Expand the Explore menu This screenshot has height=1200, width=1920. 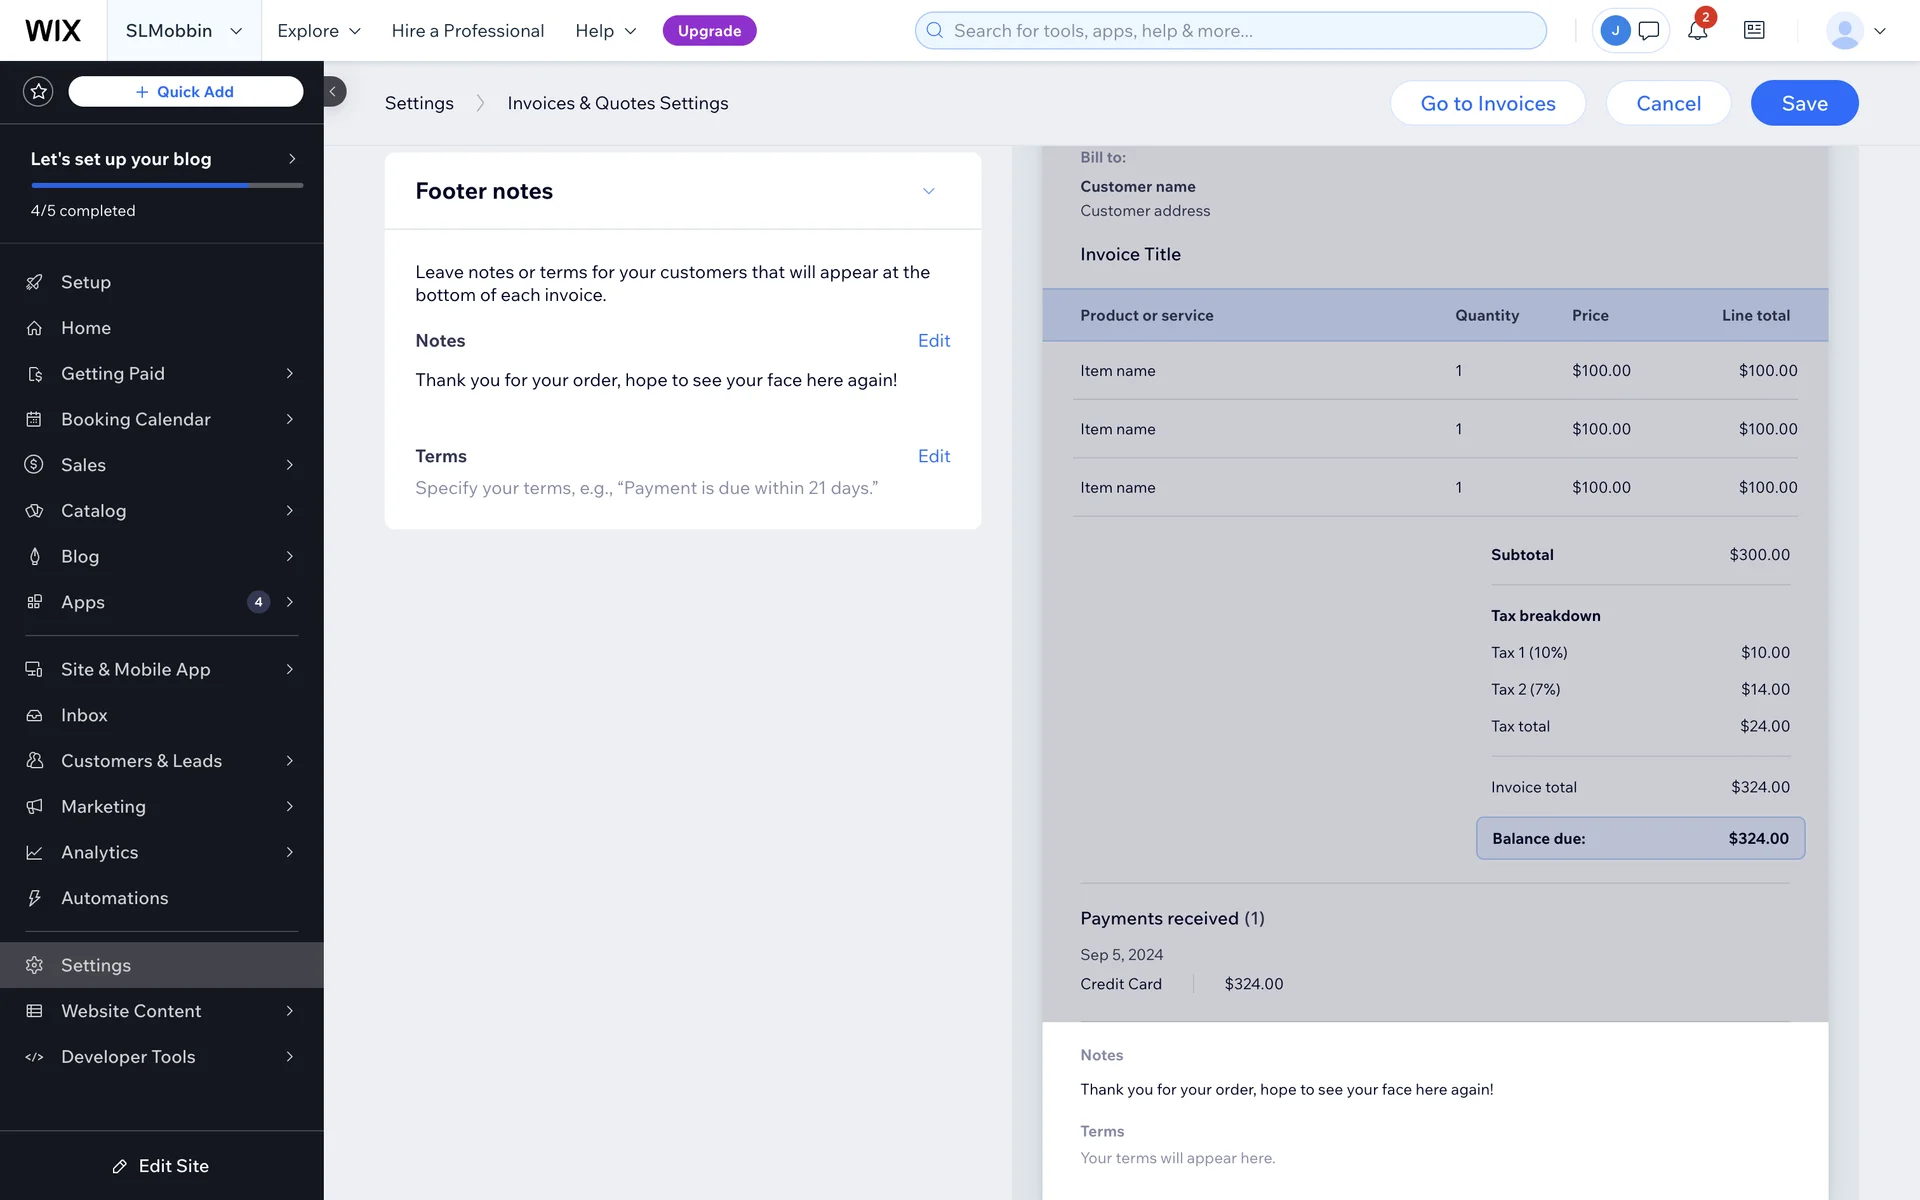tap(318, 31)
